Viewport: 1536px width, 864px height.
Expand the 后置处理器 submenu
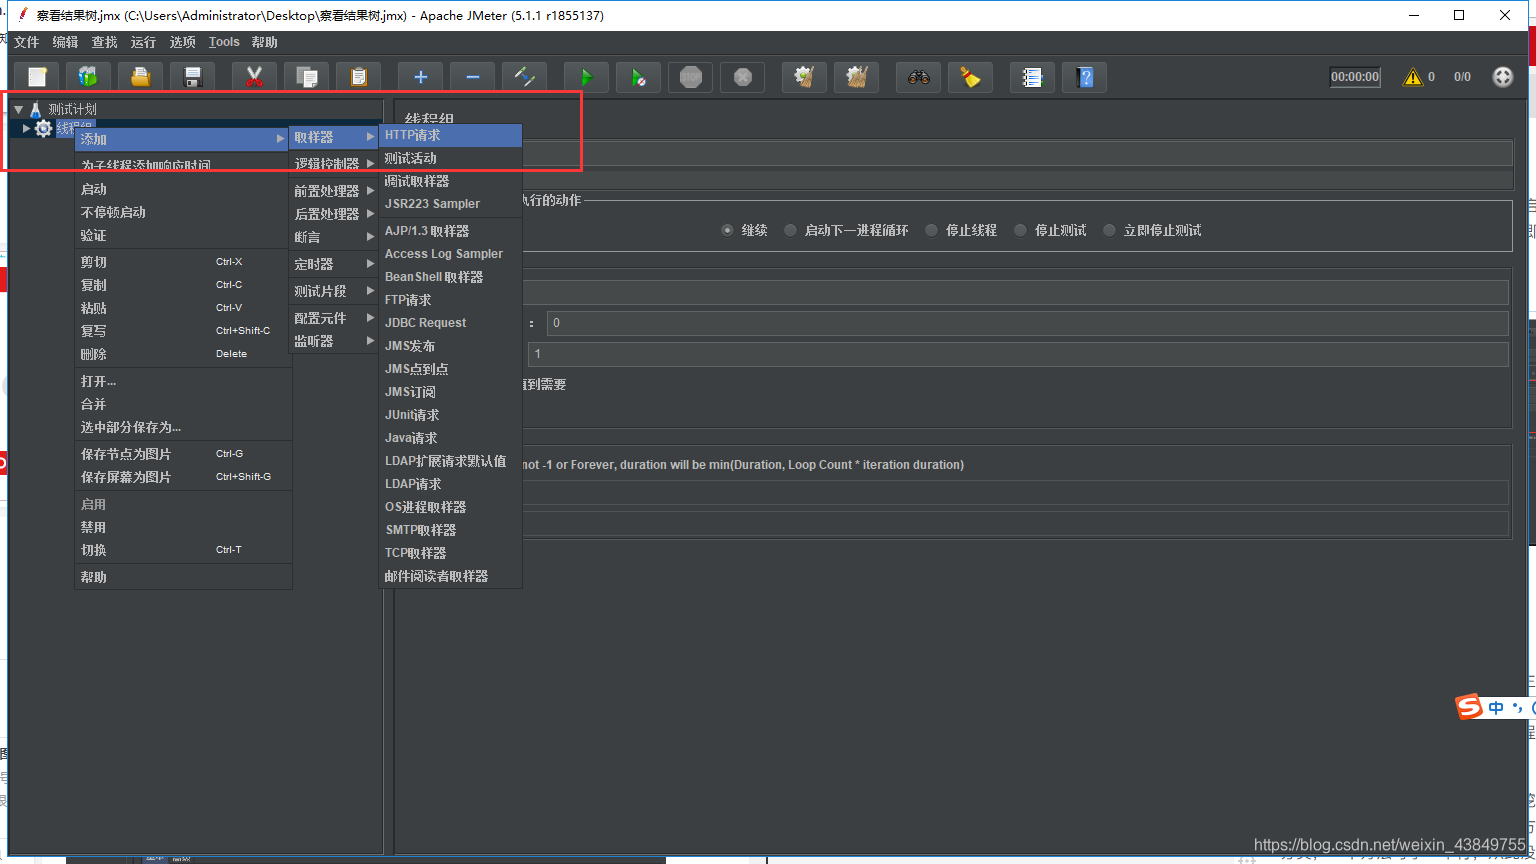(x=334, y=214)
